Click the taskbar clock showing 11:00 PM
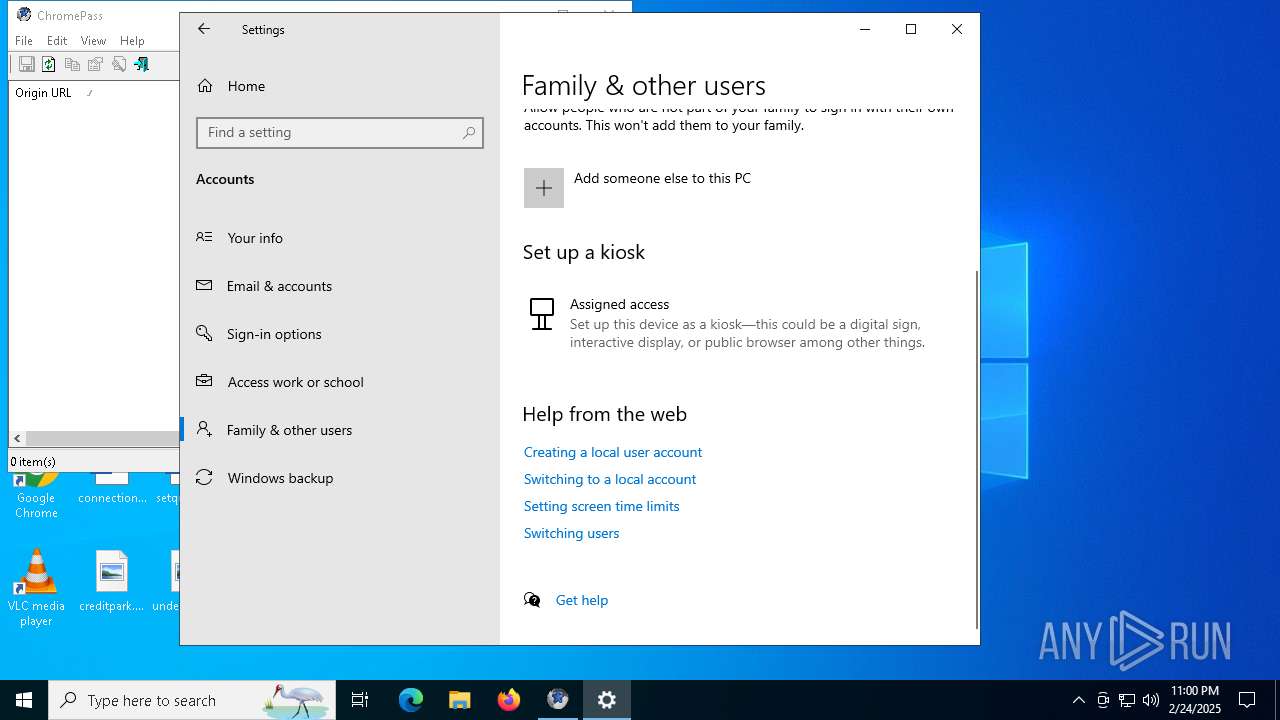 [x=1195, y=700]
